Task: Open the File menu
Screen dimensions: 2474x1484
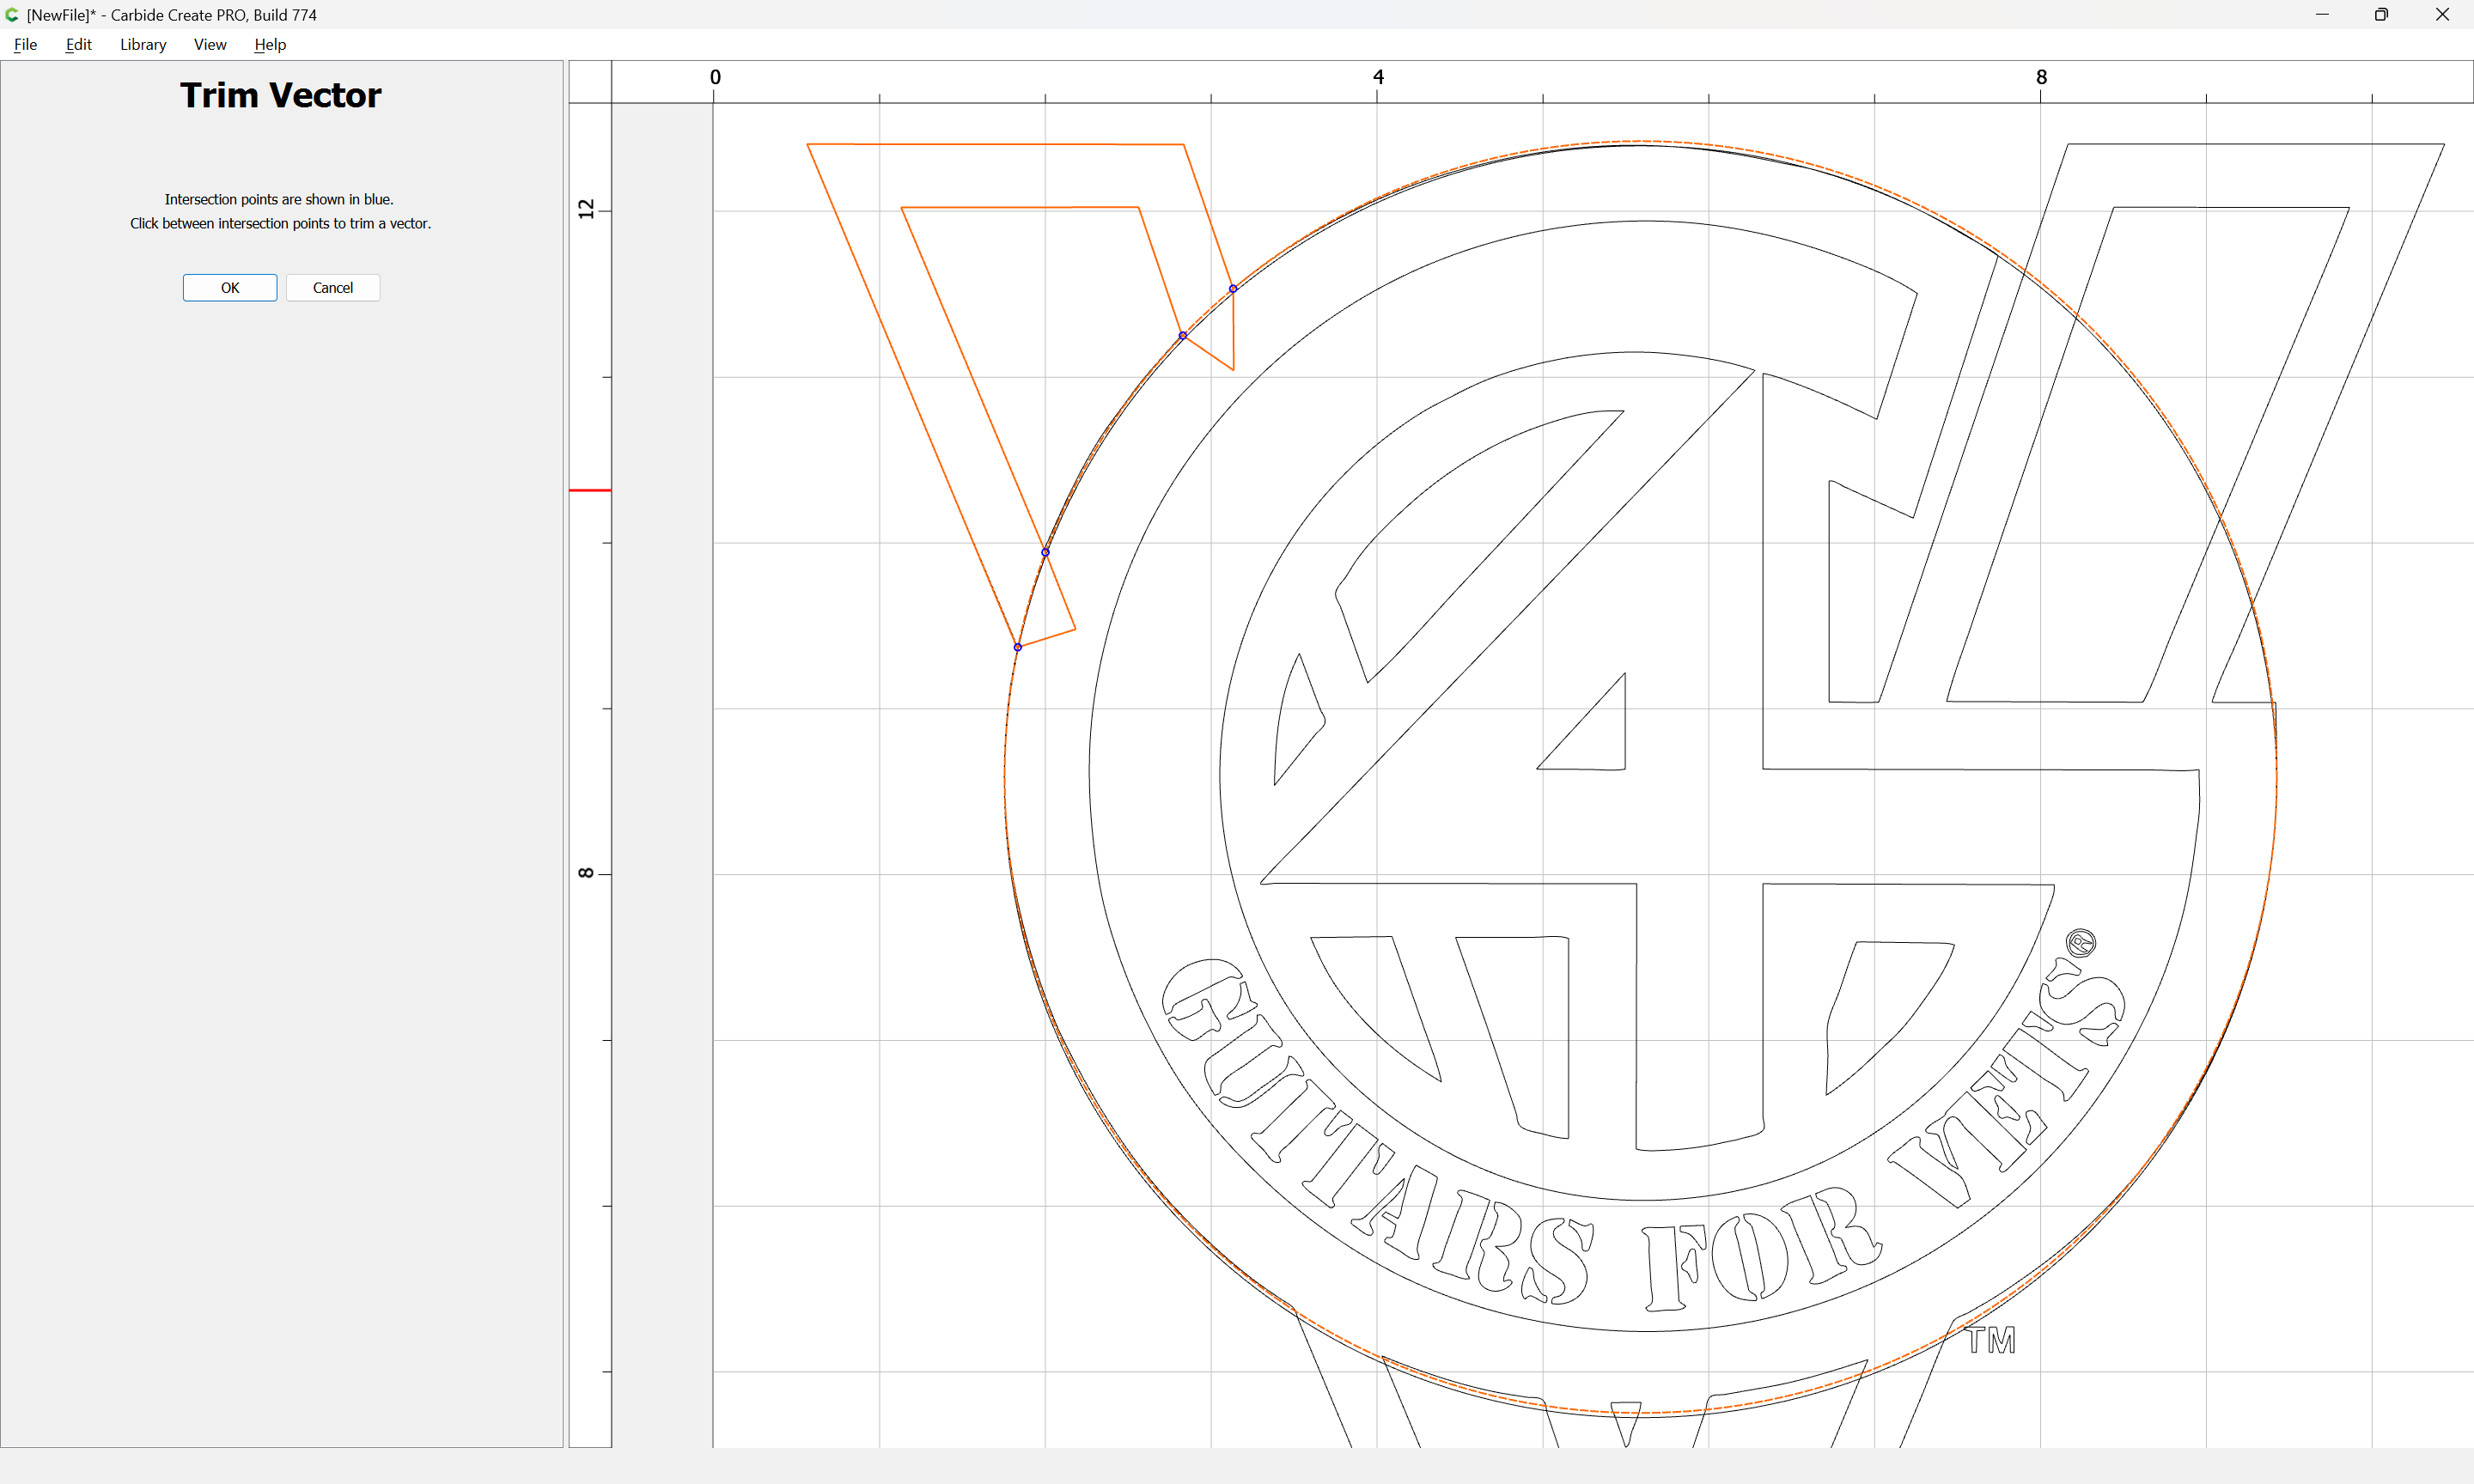Action: click(x=25, y=44)
